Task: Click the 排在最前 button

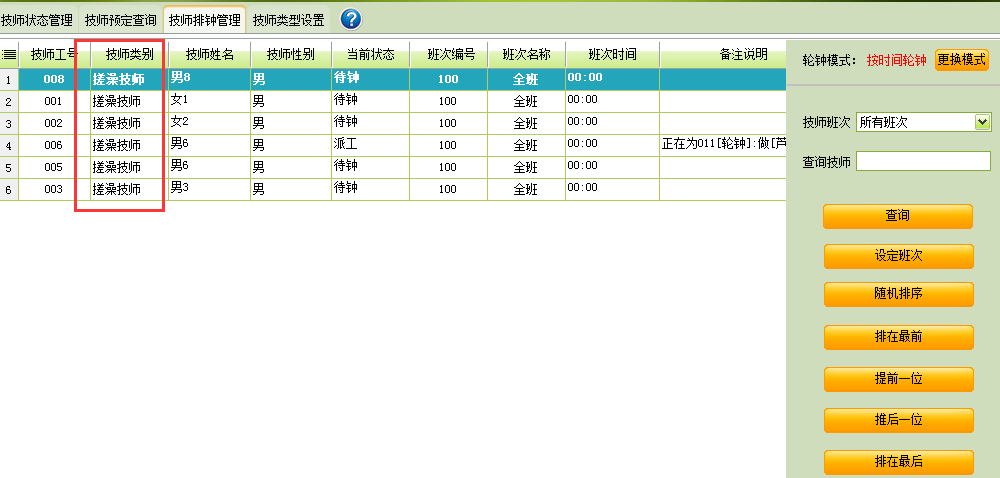Action: (x=898, y=338)
